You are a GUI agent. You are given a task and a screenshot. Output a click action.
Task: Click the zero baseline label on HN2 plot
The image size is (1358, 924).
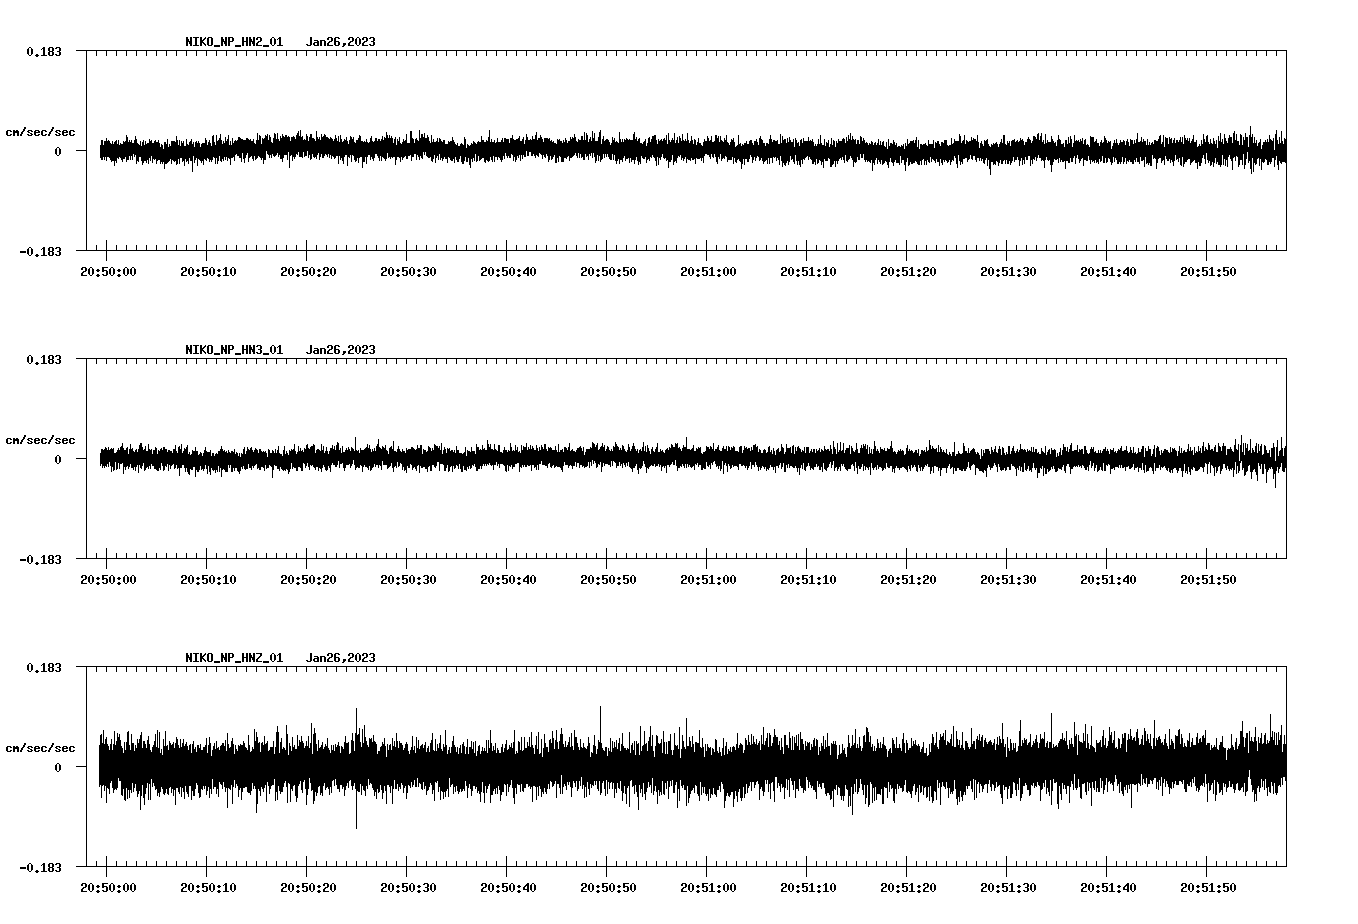pyautogui.click(x=58, y=151)
